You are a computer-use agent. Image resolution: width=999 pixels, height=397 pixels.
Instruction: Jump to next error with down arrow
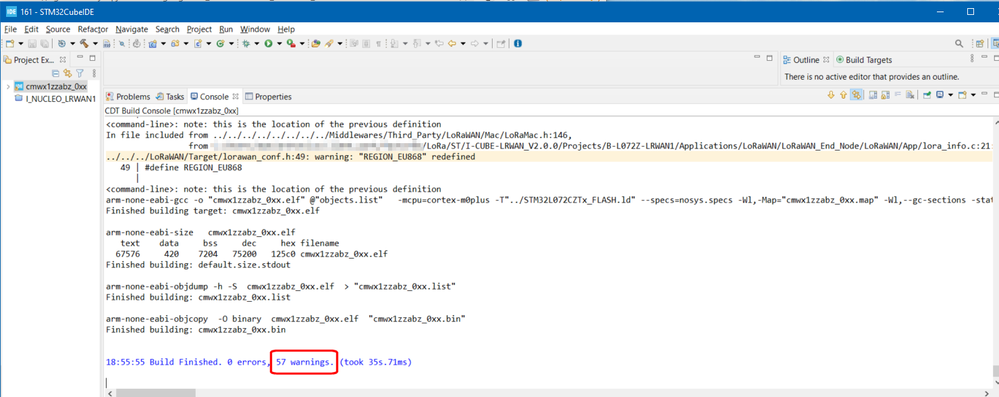pyautogui.click(x=831, y=95)
